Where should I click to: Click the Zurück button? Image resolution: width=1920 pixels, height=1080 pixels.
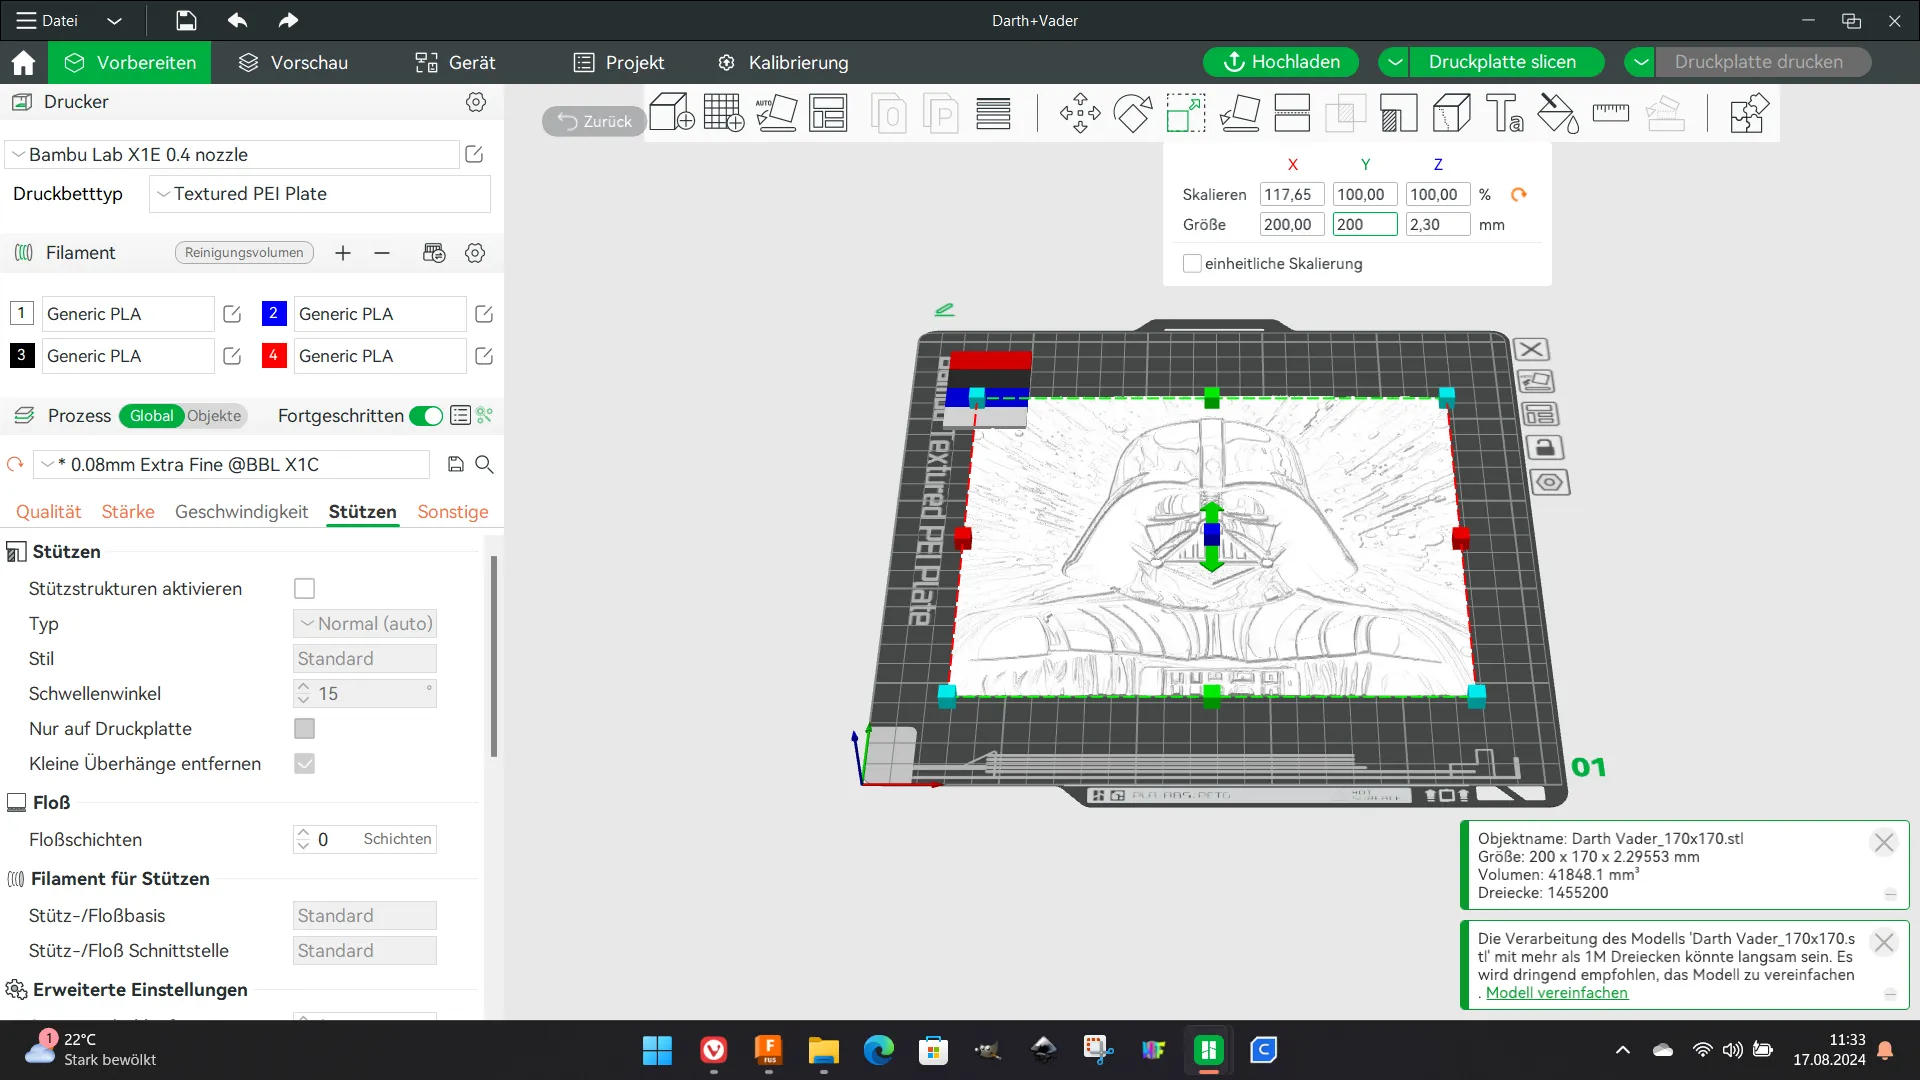(x=594, y=121)
